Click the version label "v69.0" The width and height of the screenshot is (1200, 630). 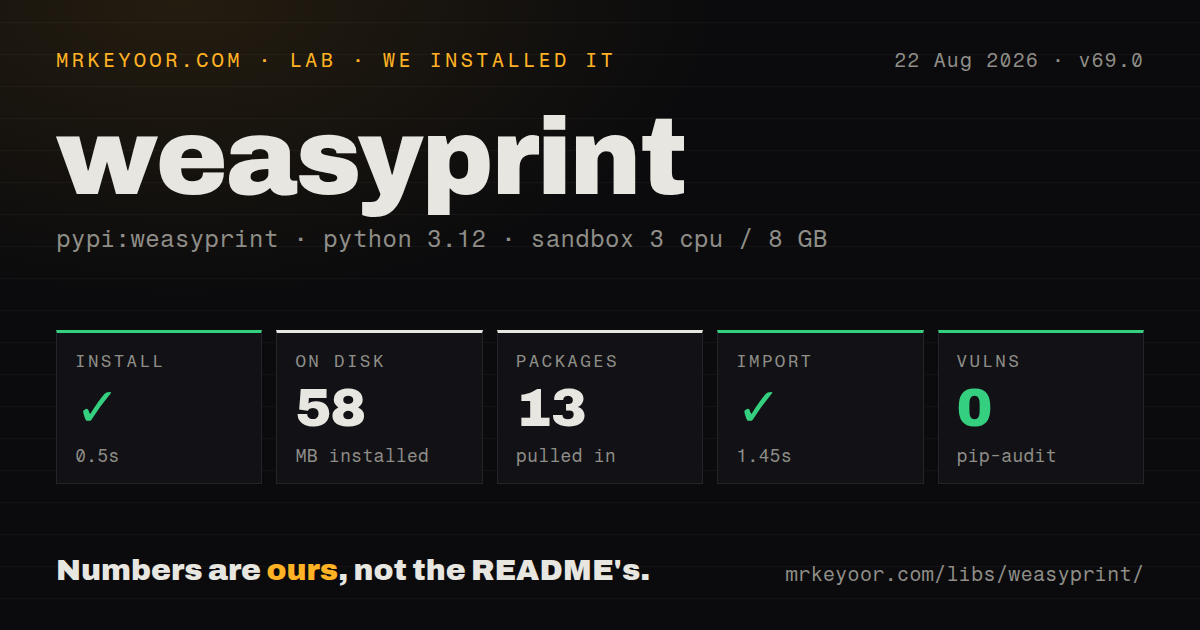click(1110, 60)
